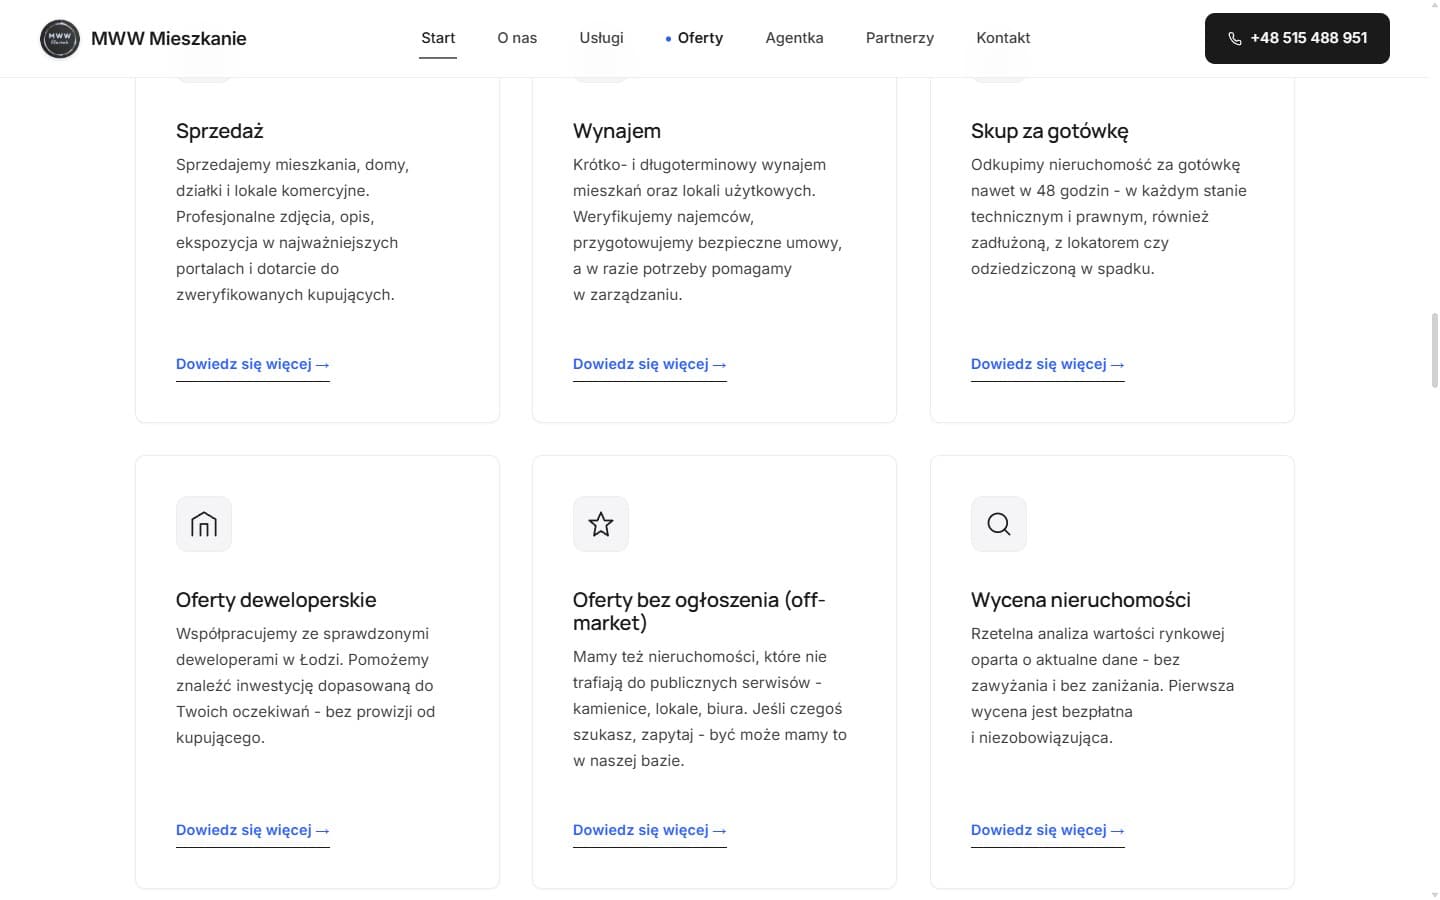
Task: Open the Start menu item
Action: click(x=438, y=38)
